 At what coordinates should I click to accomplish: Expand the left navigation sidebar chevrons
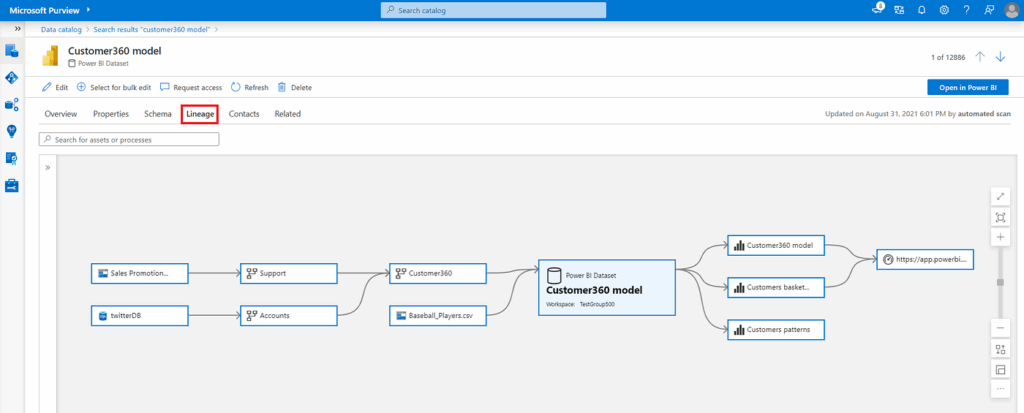(18, 29)
